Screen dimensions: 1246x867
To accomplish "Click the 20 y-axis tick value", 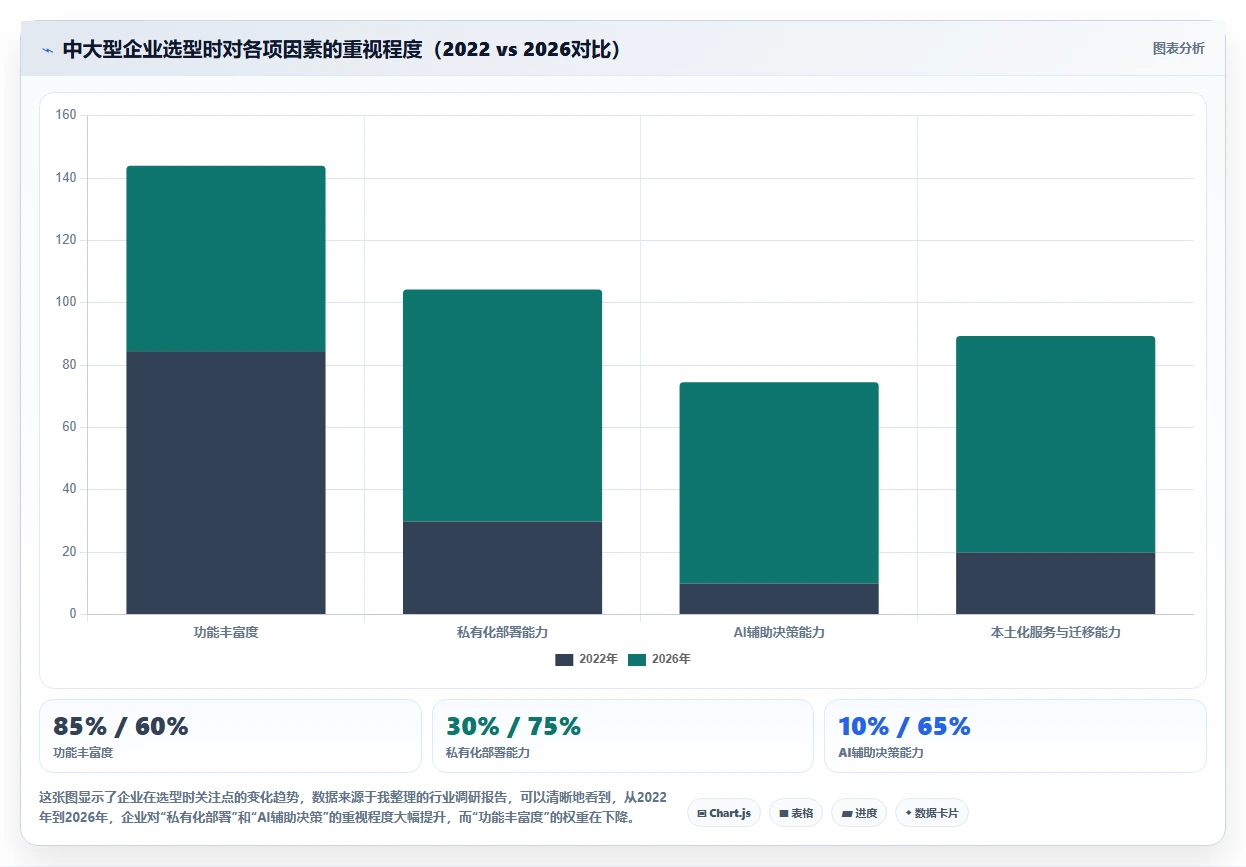I will click(70, 552).
